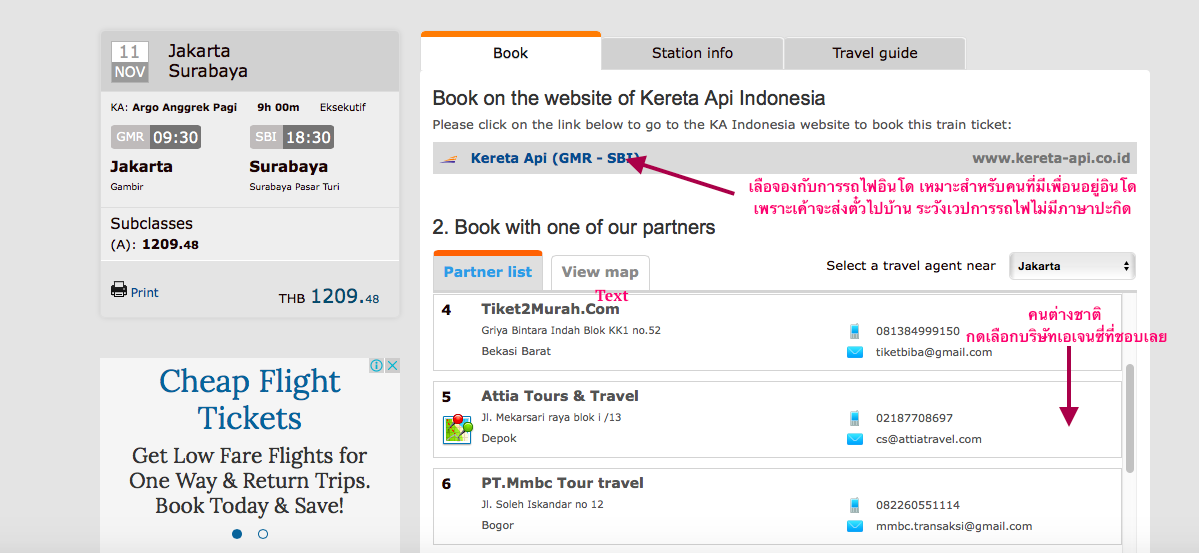Screen dimensions: 1199x553
Task: Click the train name Argo Anggrek Pagi
Action: [x=184, y=107]
